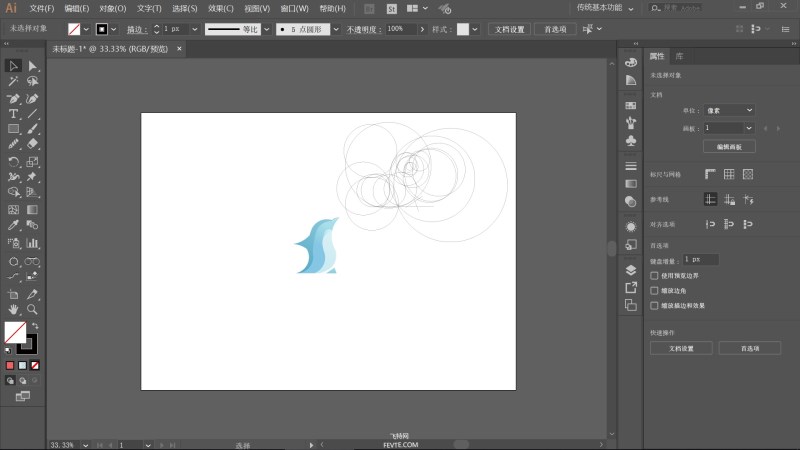Swap fill and stroke arrows
The height and width of the screenshot is (450, 800).
click(x=35, y=326)
